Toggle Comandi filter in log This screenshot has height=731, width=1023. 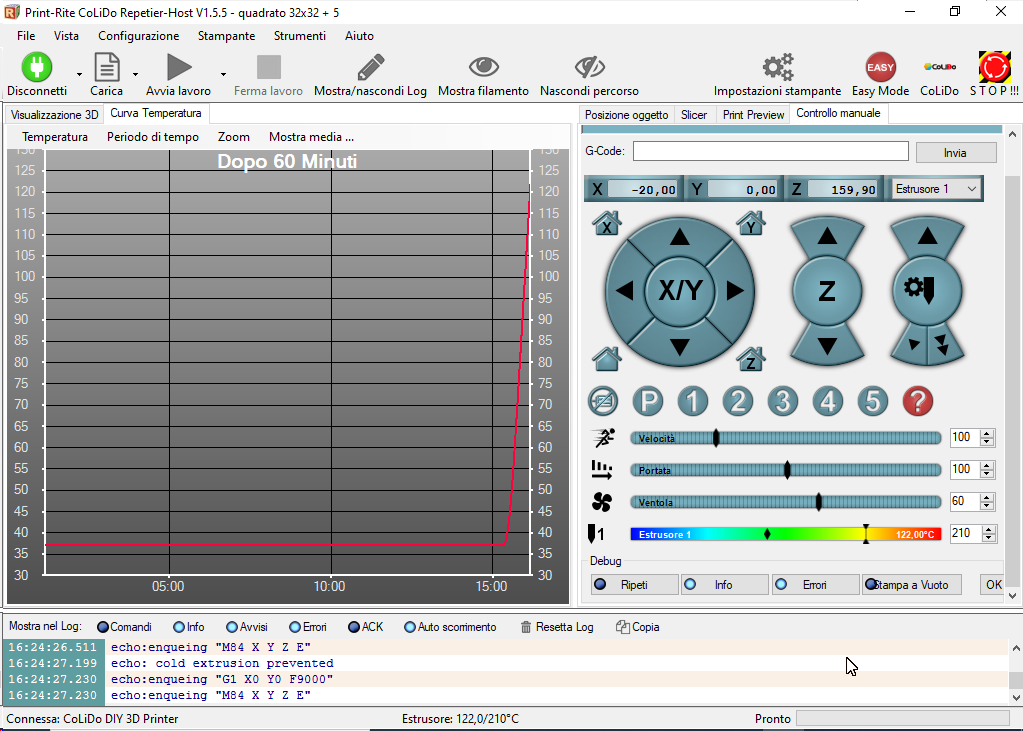click(103, 627)
